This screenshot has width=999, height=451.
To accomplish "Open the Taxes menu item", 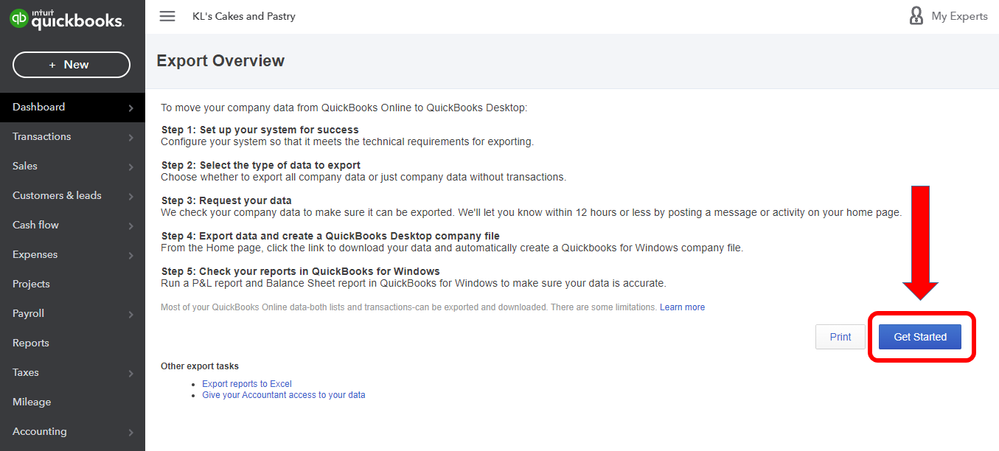I will coord(26,373).
